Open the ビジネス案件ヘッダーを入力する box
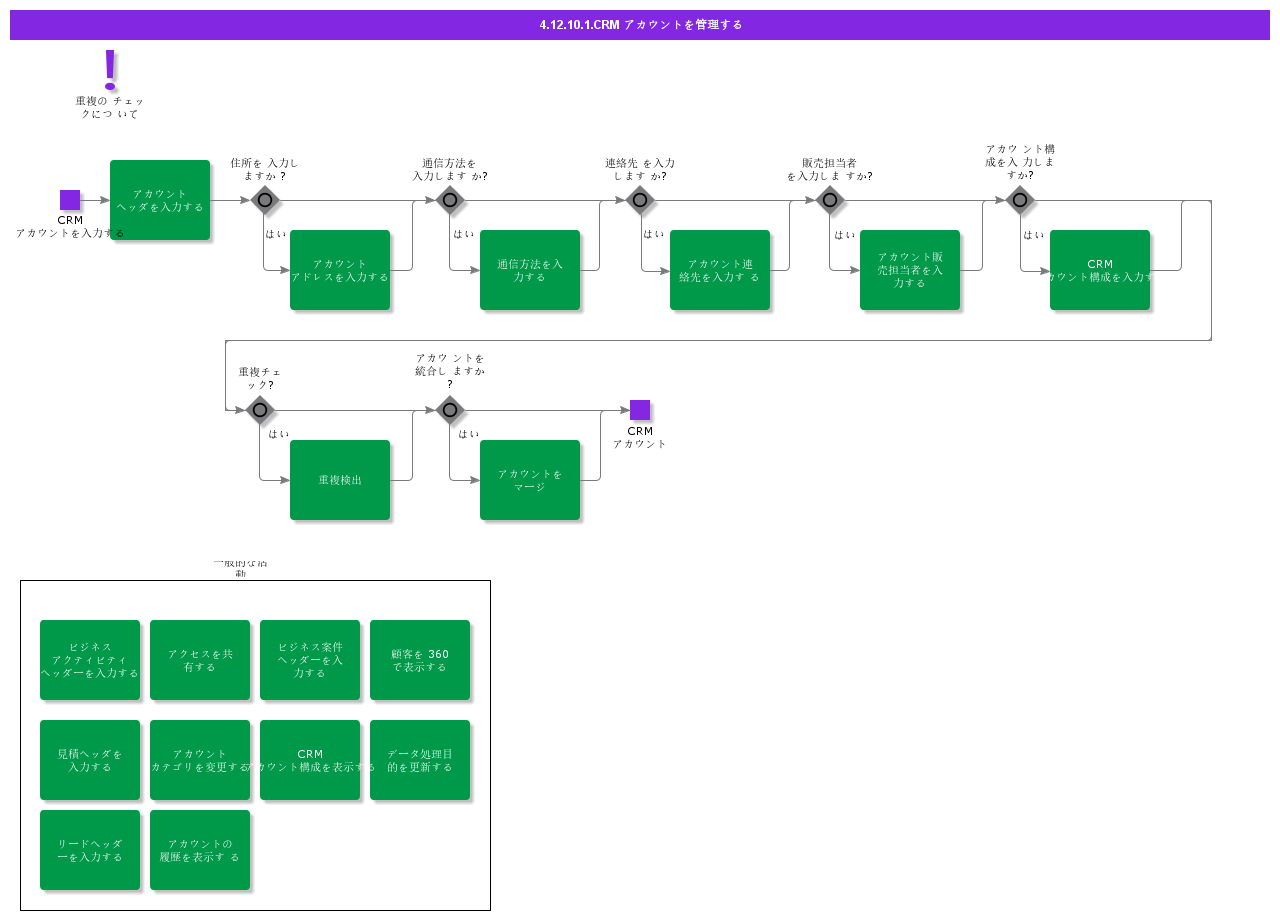Viewport: 1280px width, 920px height. (310, 660)
